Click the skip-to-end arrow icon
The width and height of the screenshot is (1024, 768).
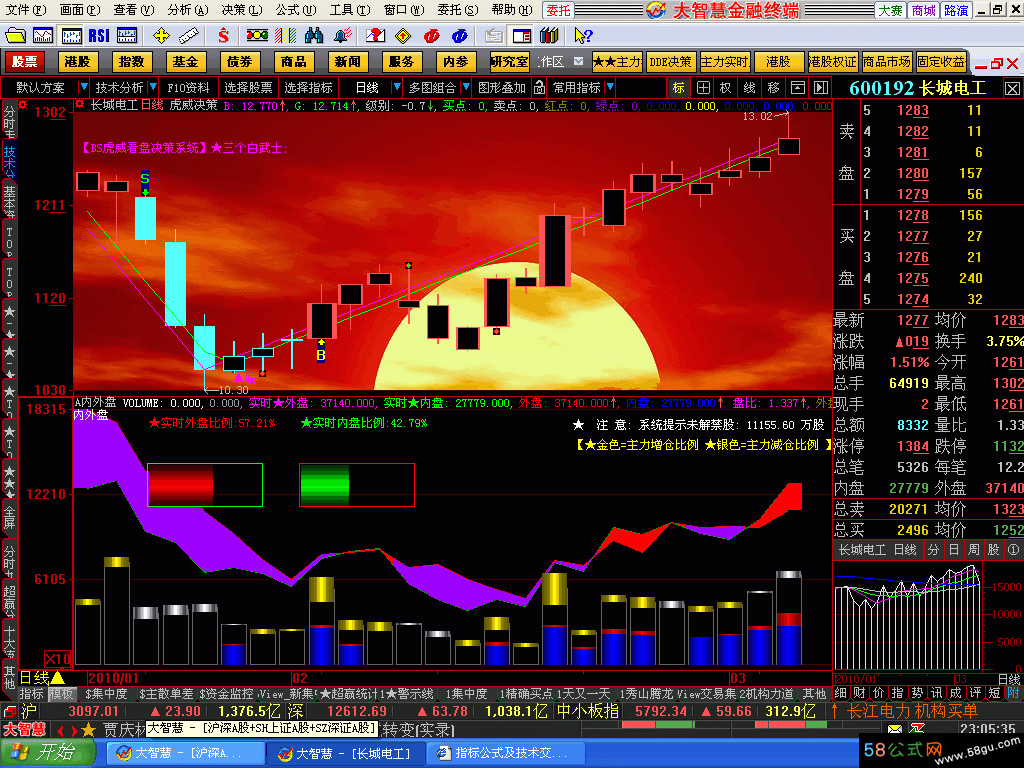pos(821,88)
